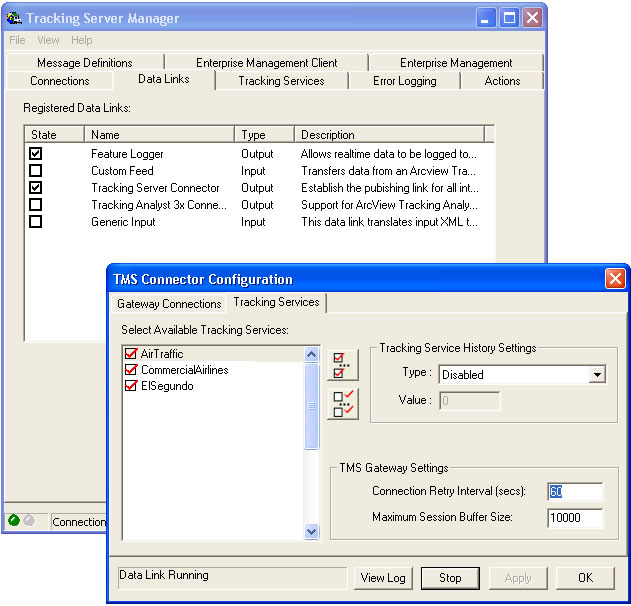Screen dimensions: 631x606
Task: Click the View Log button
Action: [383, 578]
